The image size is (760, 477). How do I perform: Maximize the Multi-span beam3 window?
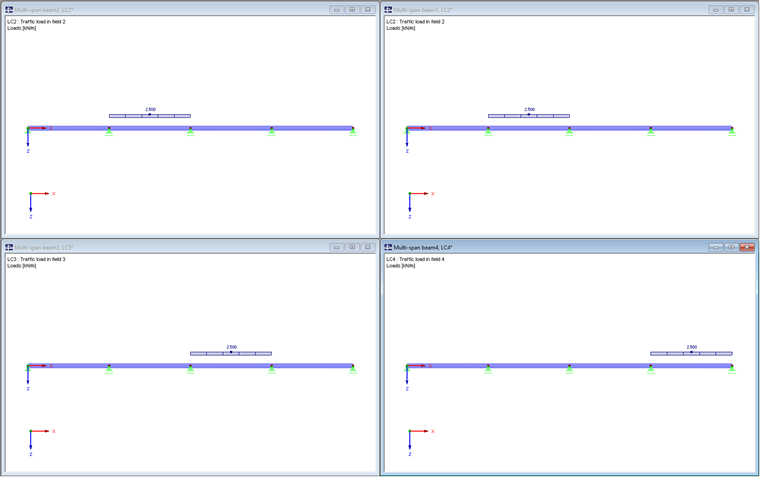[x=352, y=247]
